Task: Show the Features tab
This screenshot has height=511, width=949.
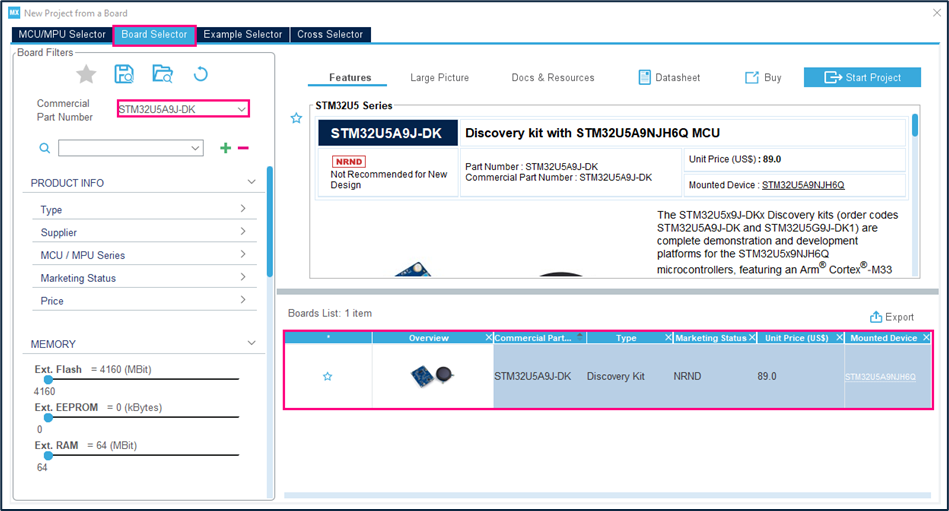Action: tap(350, 77)
